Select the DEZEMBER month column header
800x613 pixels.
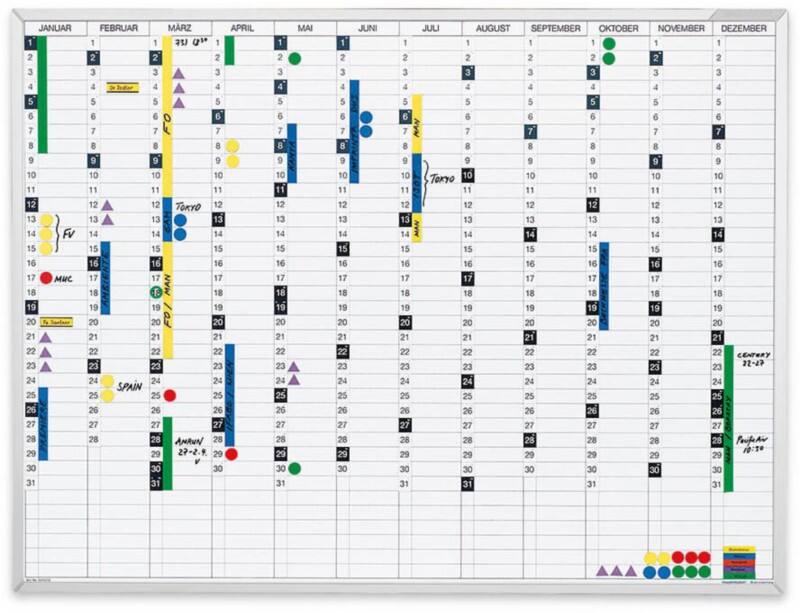click(x=742, y=28)
